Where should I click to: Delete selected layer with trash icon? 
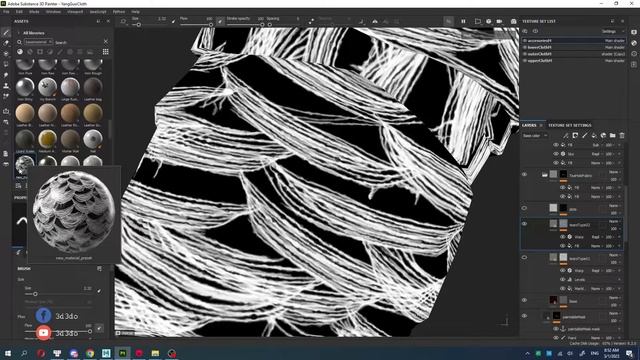pos(622,136)
